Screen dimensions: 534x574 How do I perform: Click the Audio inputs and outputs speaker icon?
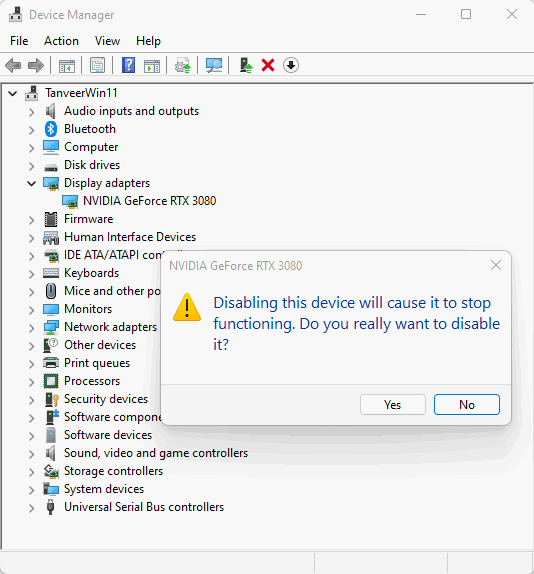tap(51, 111)
